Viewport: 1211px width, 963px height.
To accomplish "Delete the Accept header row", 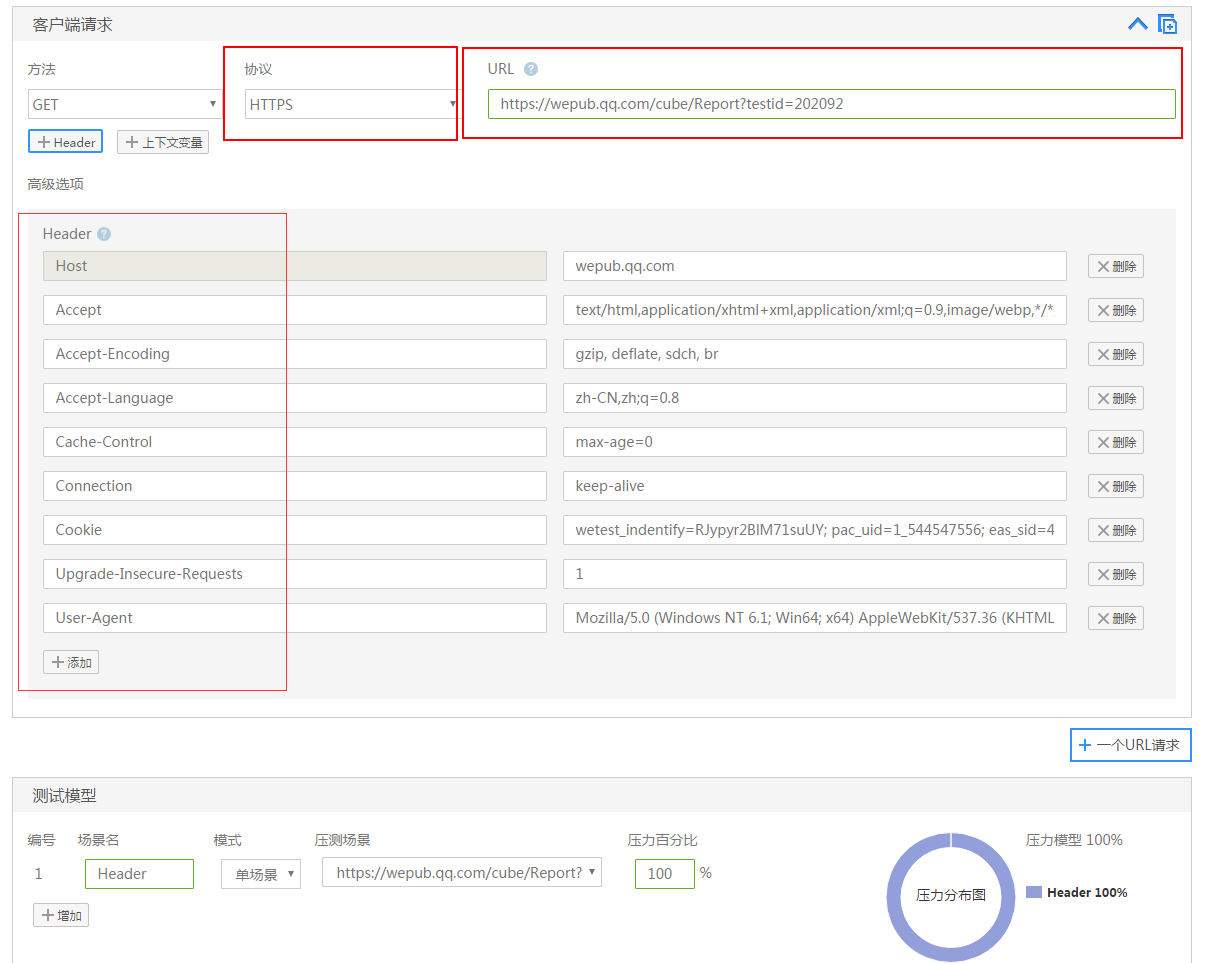I will (x=1116, y=310).
